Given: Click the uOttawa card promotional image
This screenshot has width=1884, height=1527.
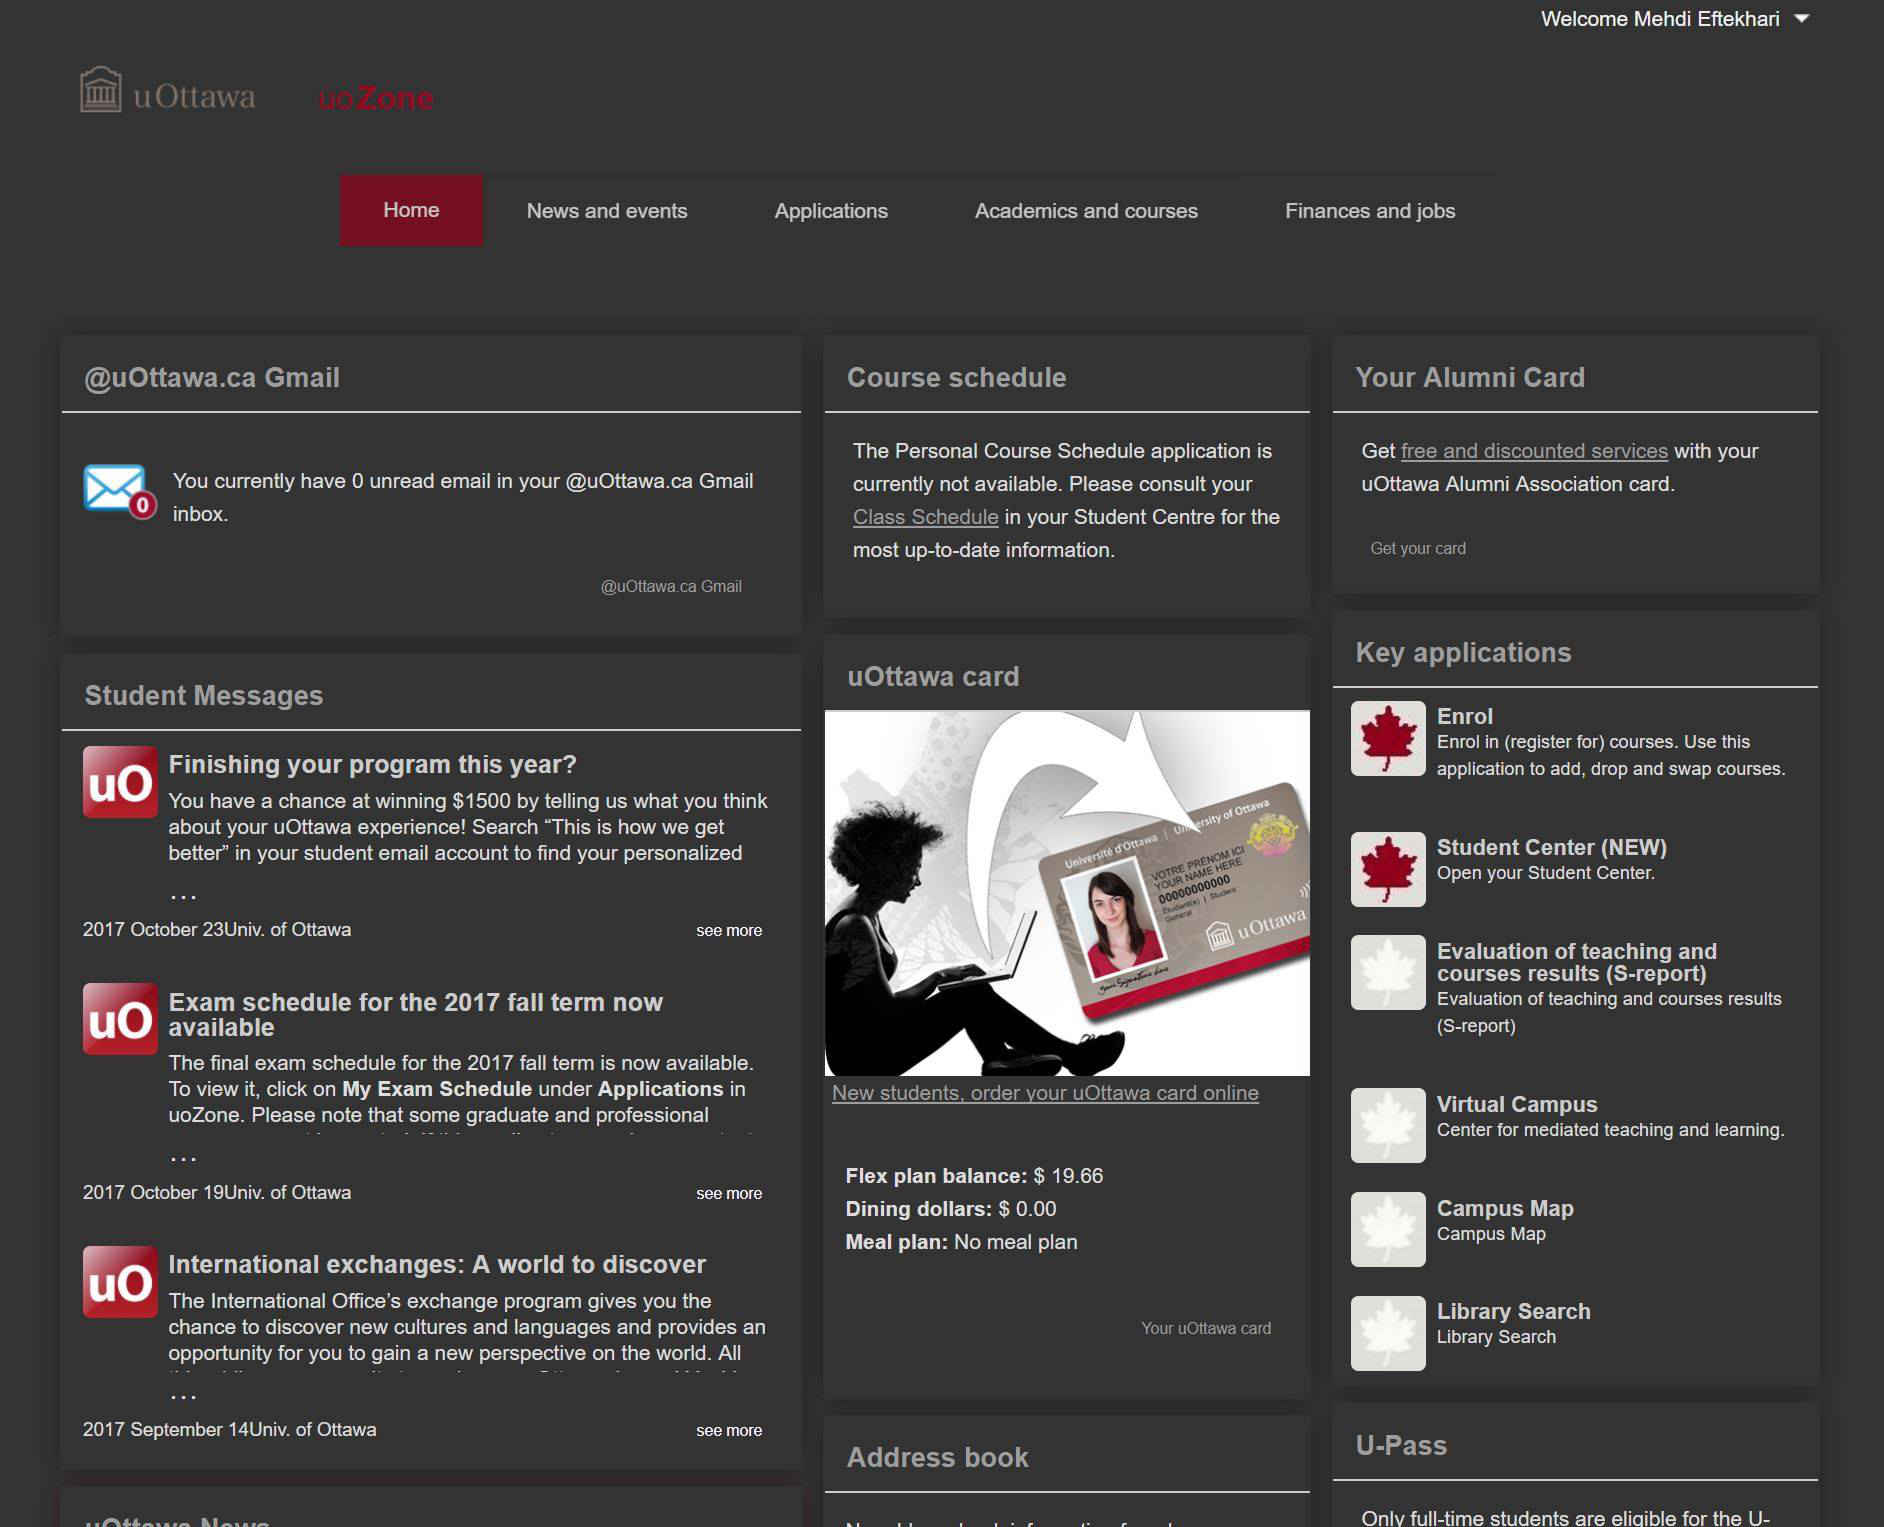Looking at the screenshot, I should (1067, 893).
